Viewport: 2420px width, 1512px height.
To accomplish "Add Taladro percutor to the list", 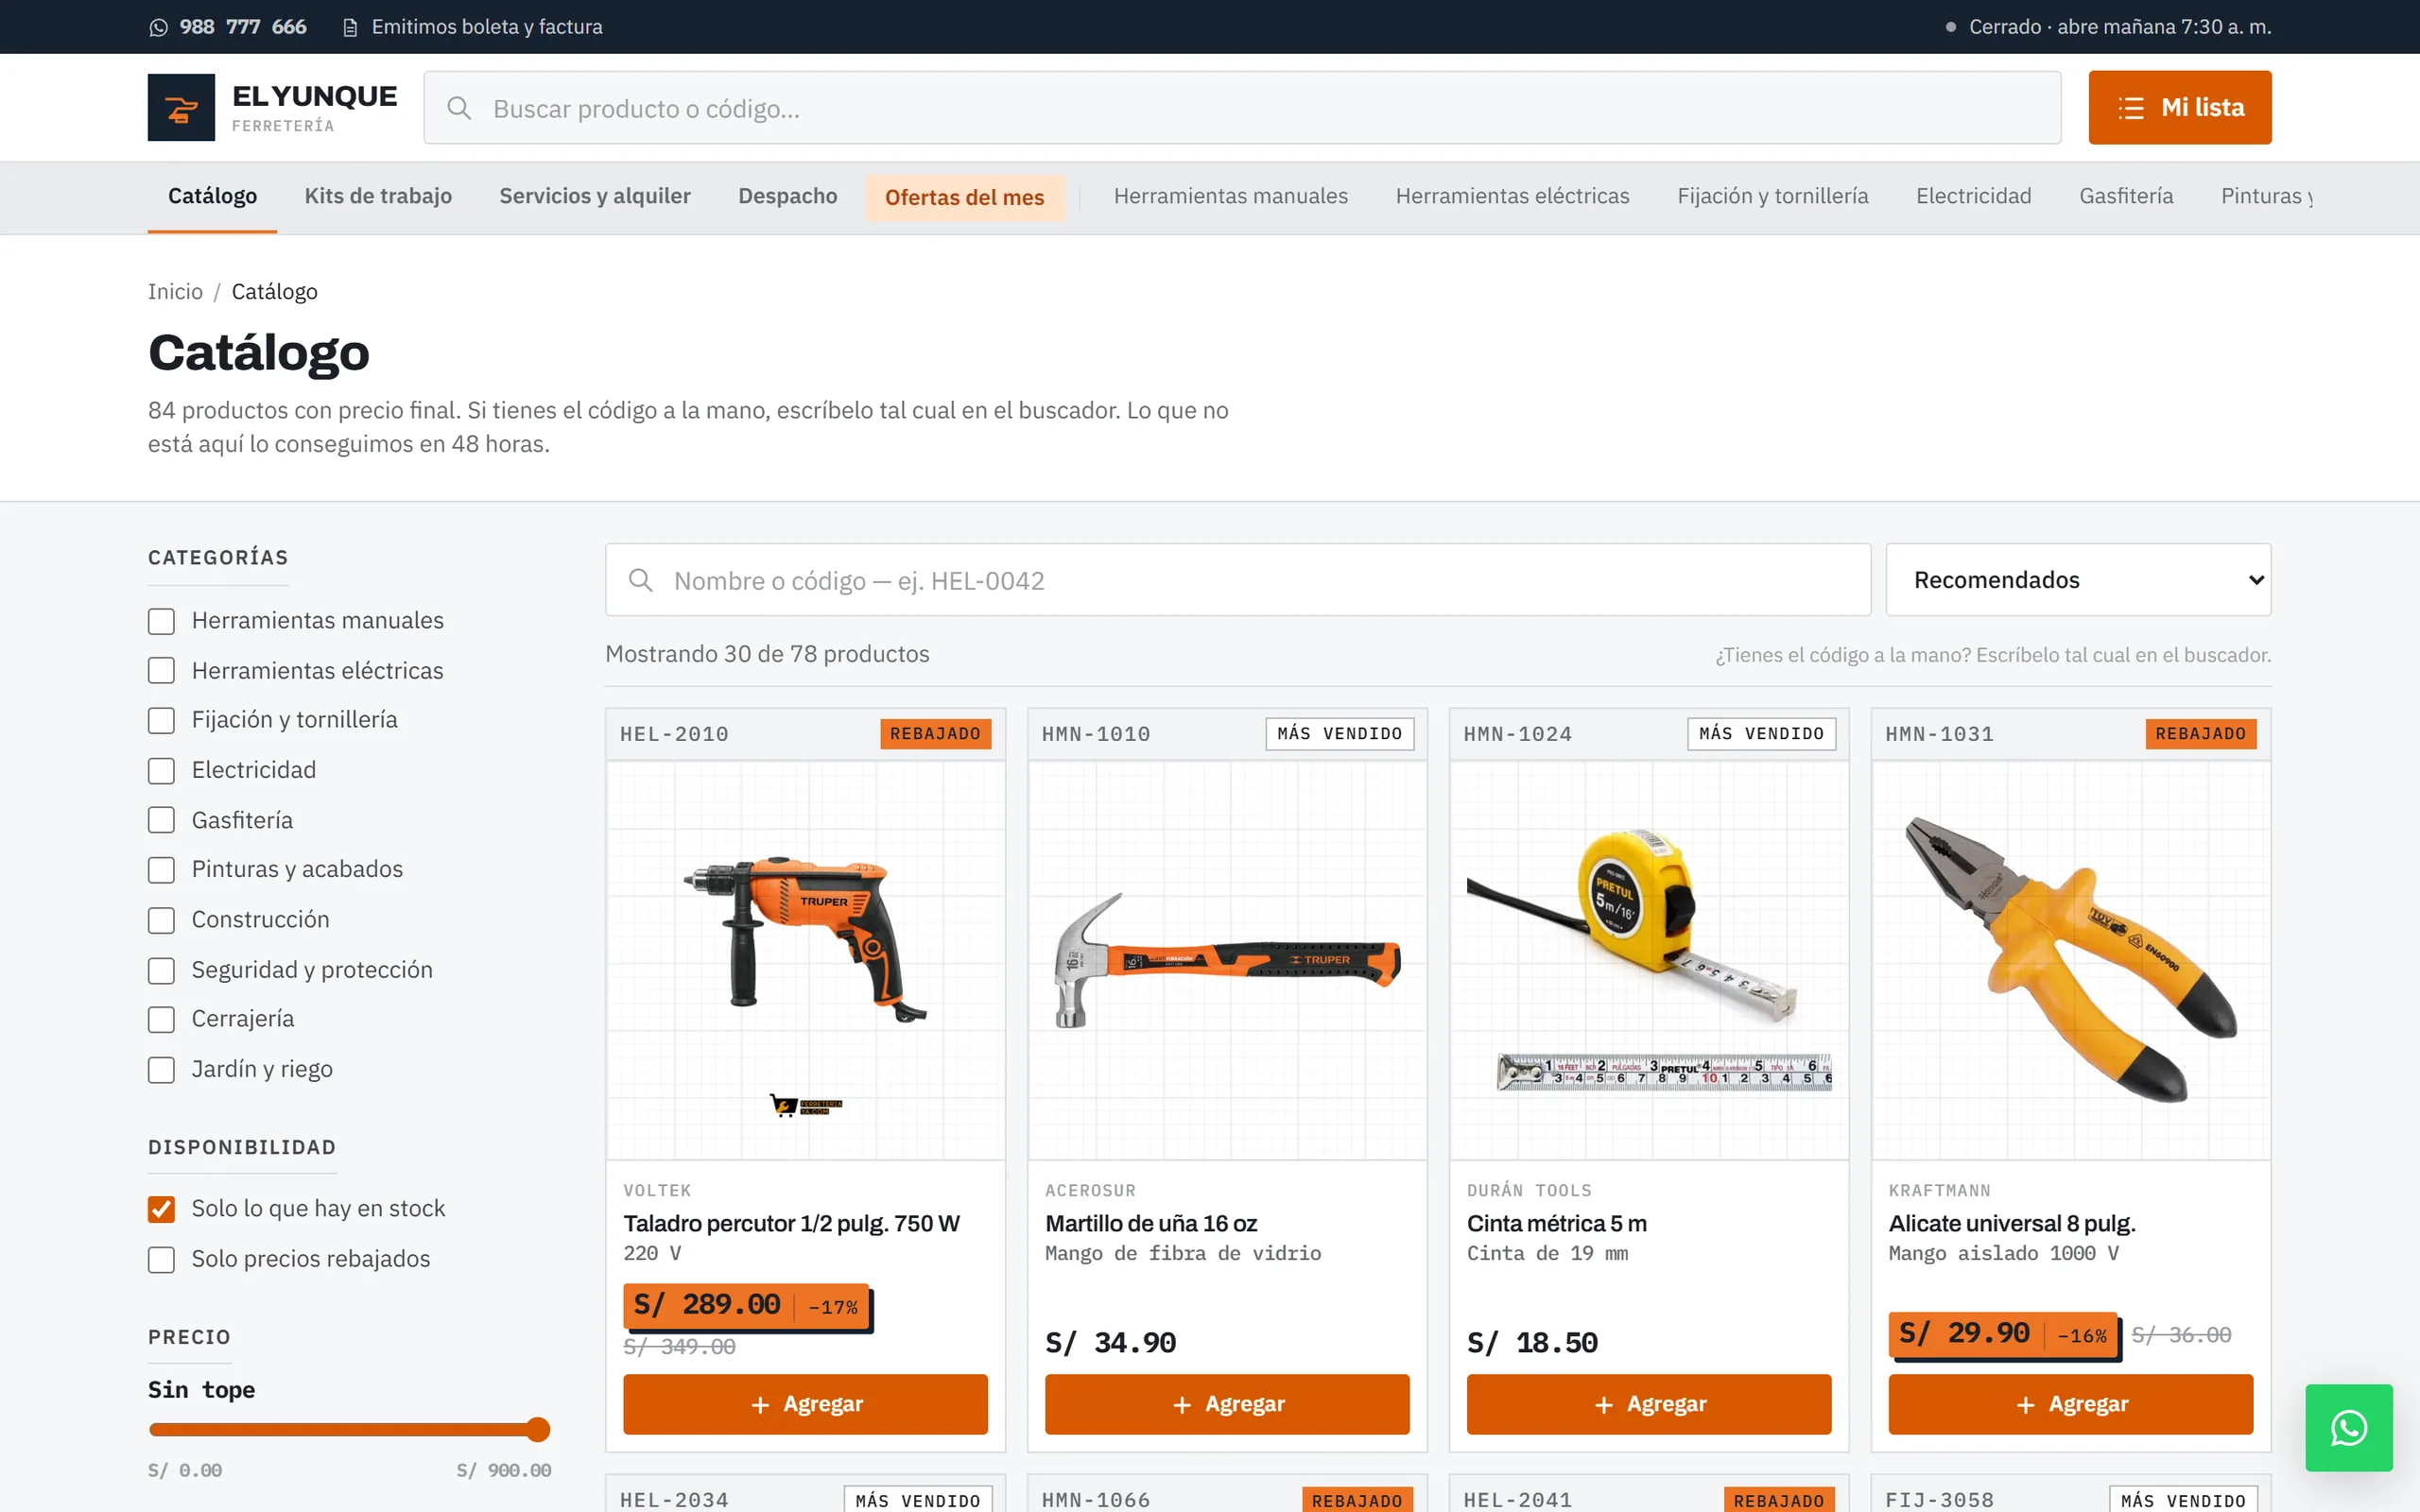I will (x=805, y=1404).
